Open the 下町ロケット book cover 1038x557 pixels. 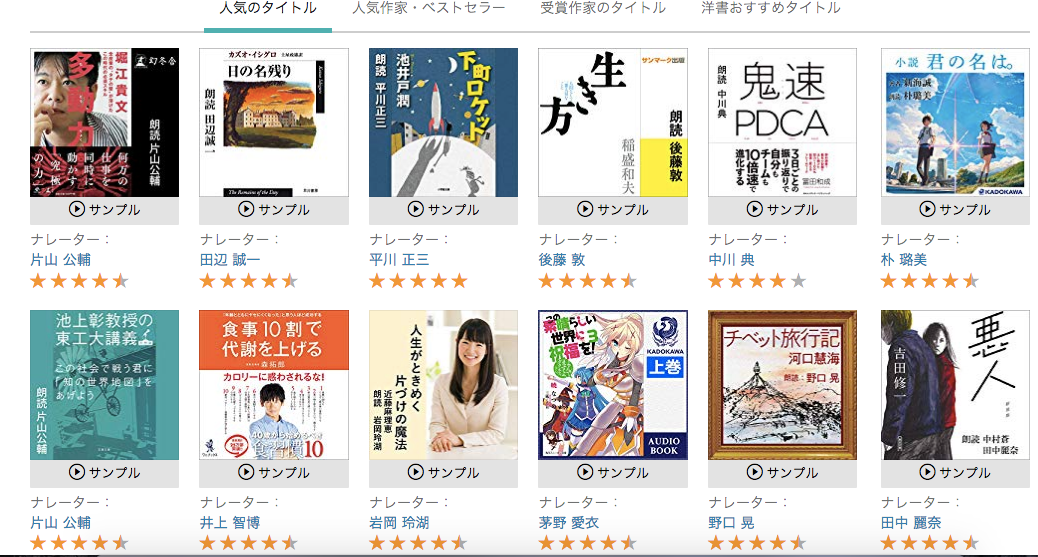click(444, 123)
